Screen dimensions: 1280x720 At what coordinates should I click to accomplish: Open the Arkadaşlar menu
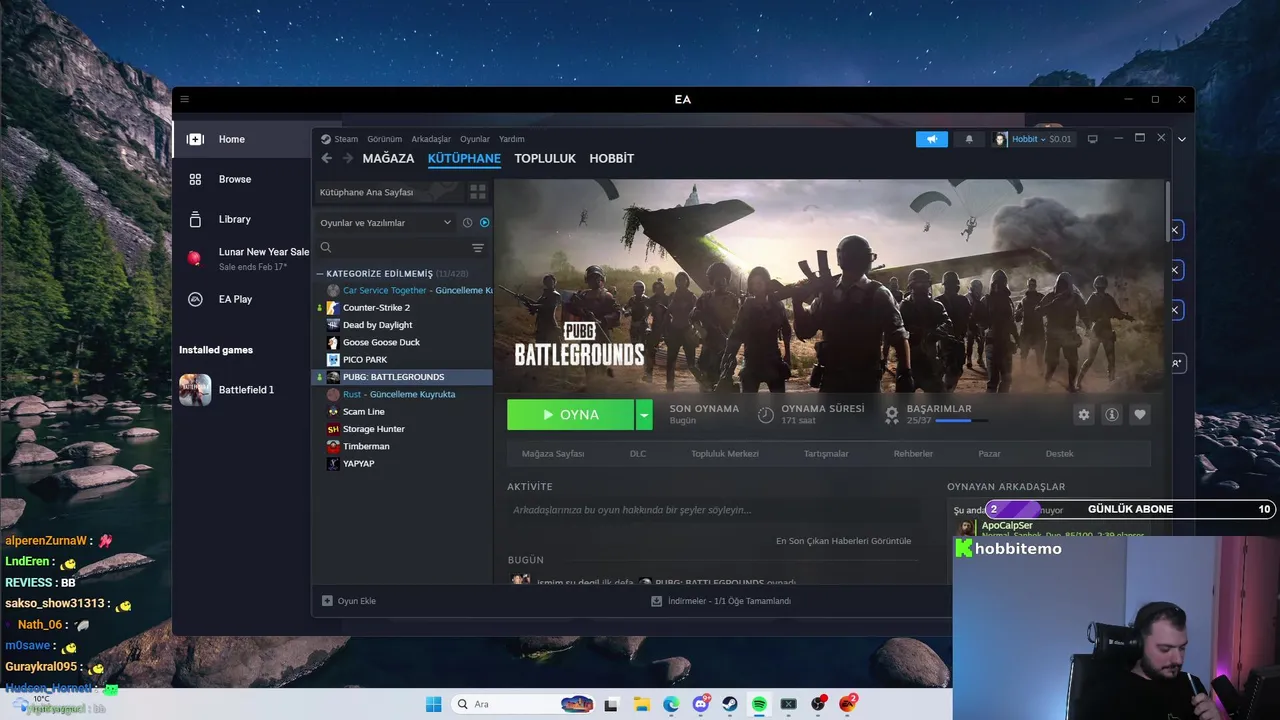pos(431,139)
